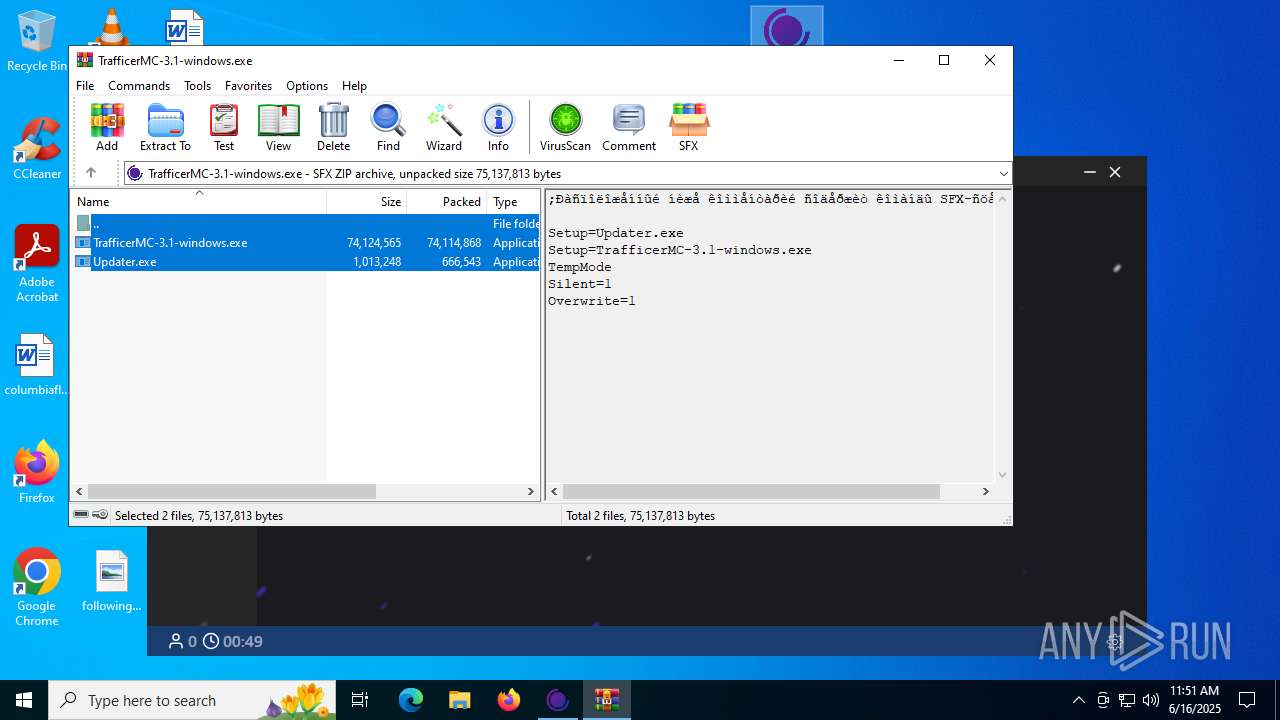Open Firefox desktop shortcut

pyautogui.click(x=37, y=471)
